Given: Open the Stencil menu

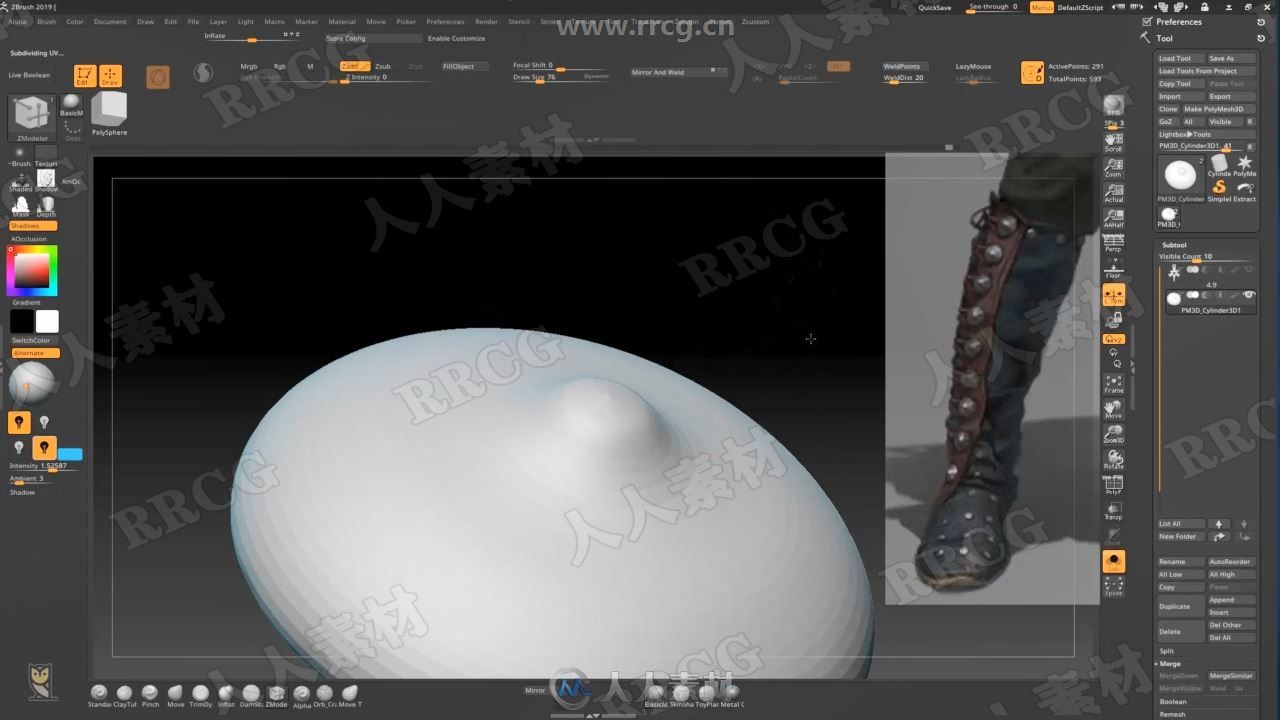Looking at the screenshot, I should (x=519, y=21).
